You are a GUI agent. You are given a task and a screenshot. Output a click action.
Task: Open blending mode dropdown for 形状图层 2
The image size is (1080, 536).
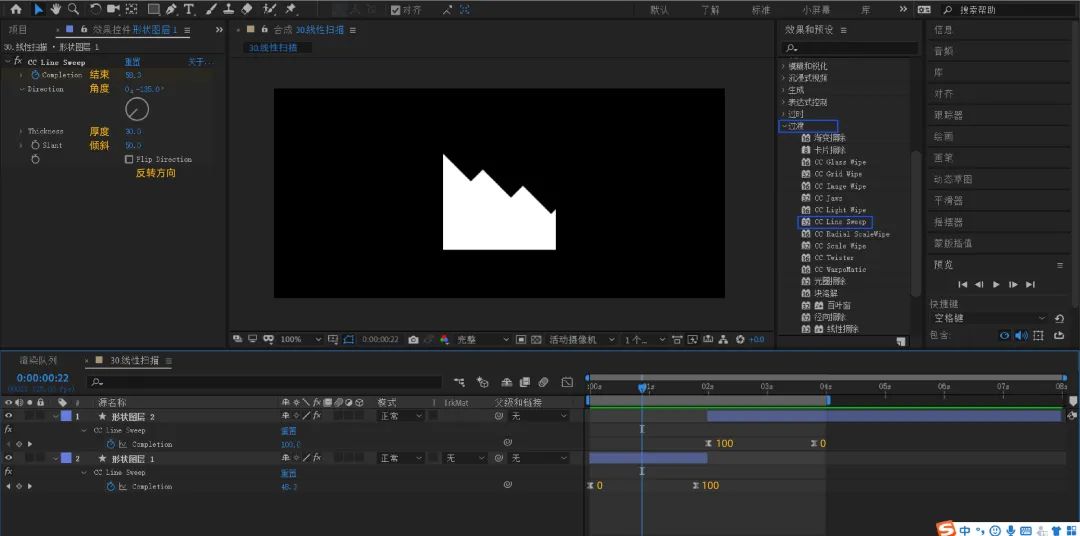click(400, 416)
